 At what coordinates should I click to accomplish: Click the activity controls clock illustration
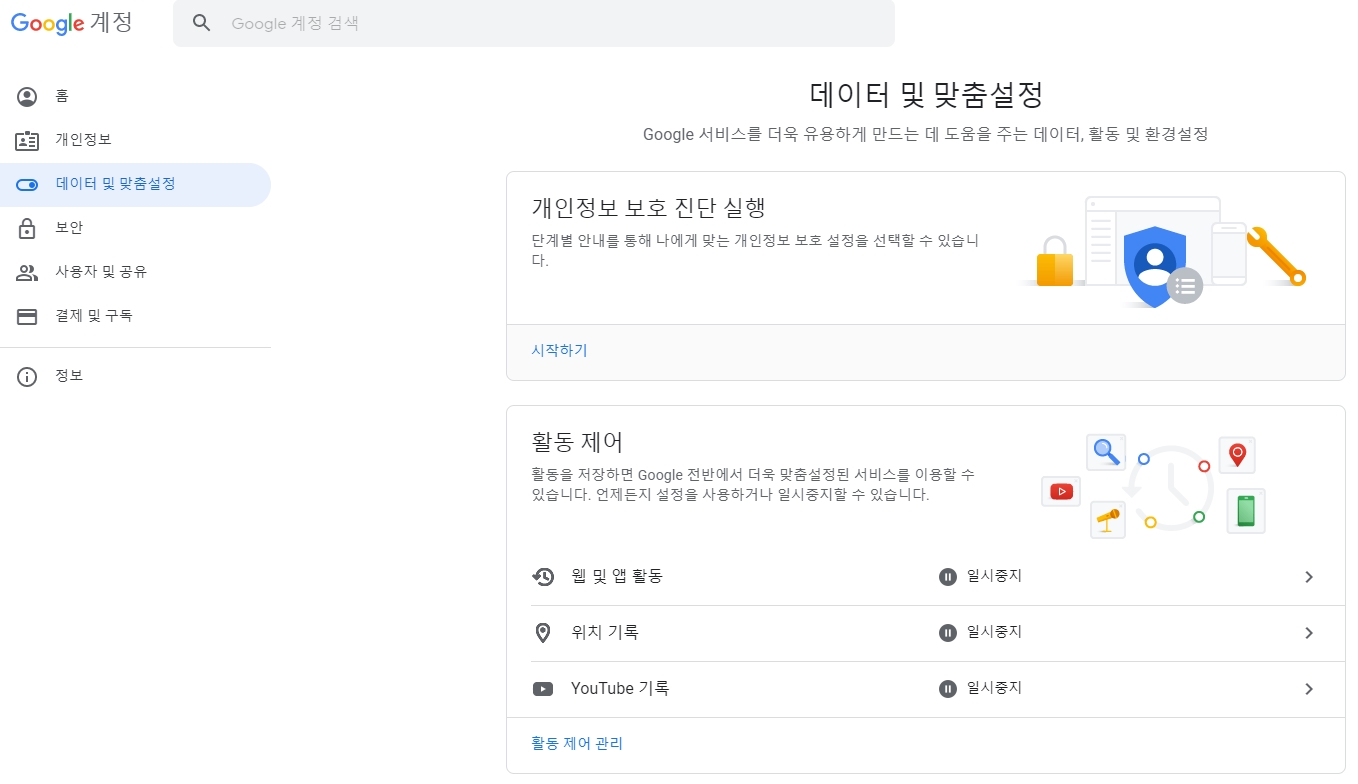[1155, 487]
